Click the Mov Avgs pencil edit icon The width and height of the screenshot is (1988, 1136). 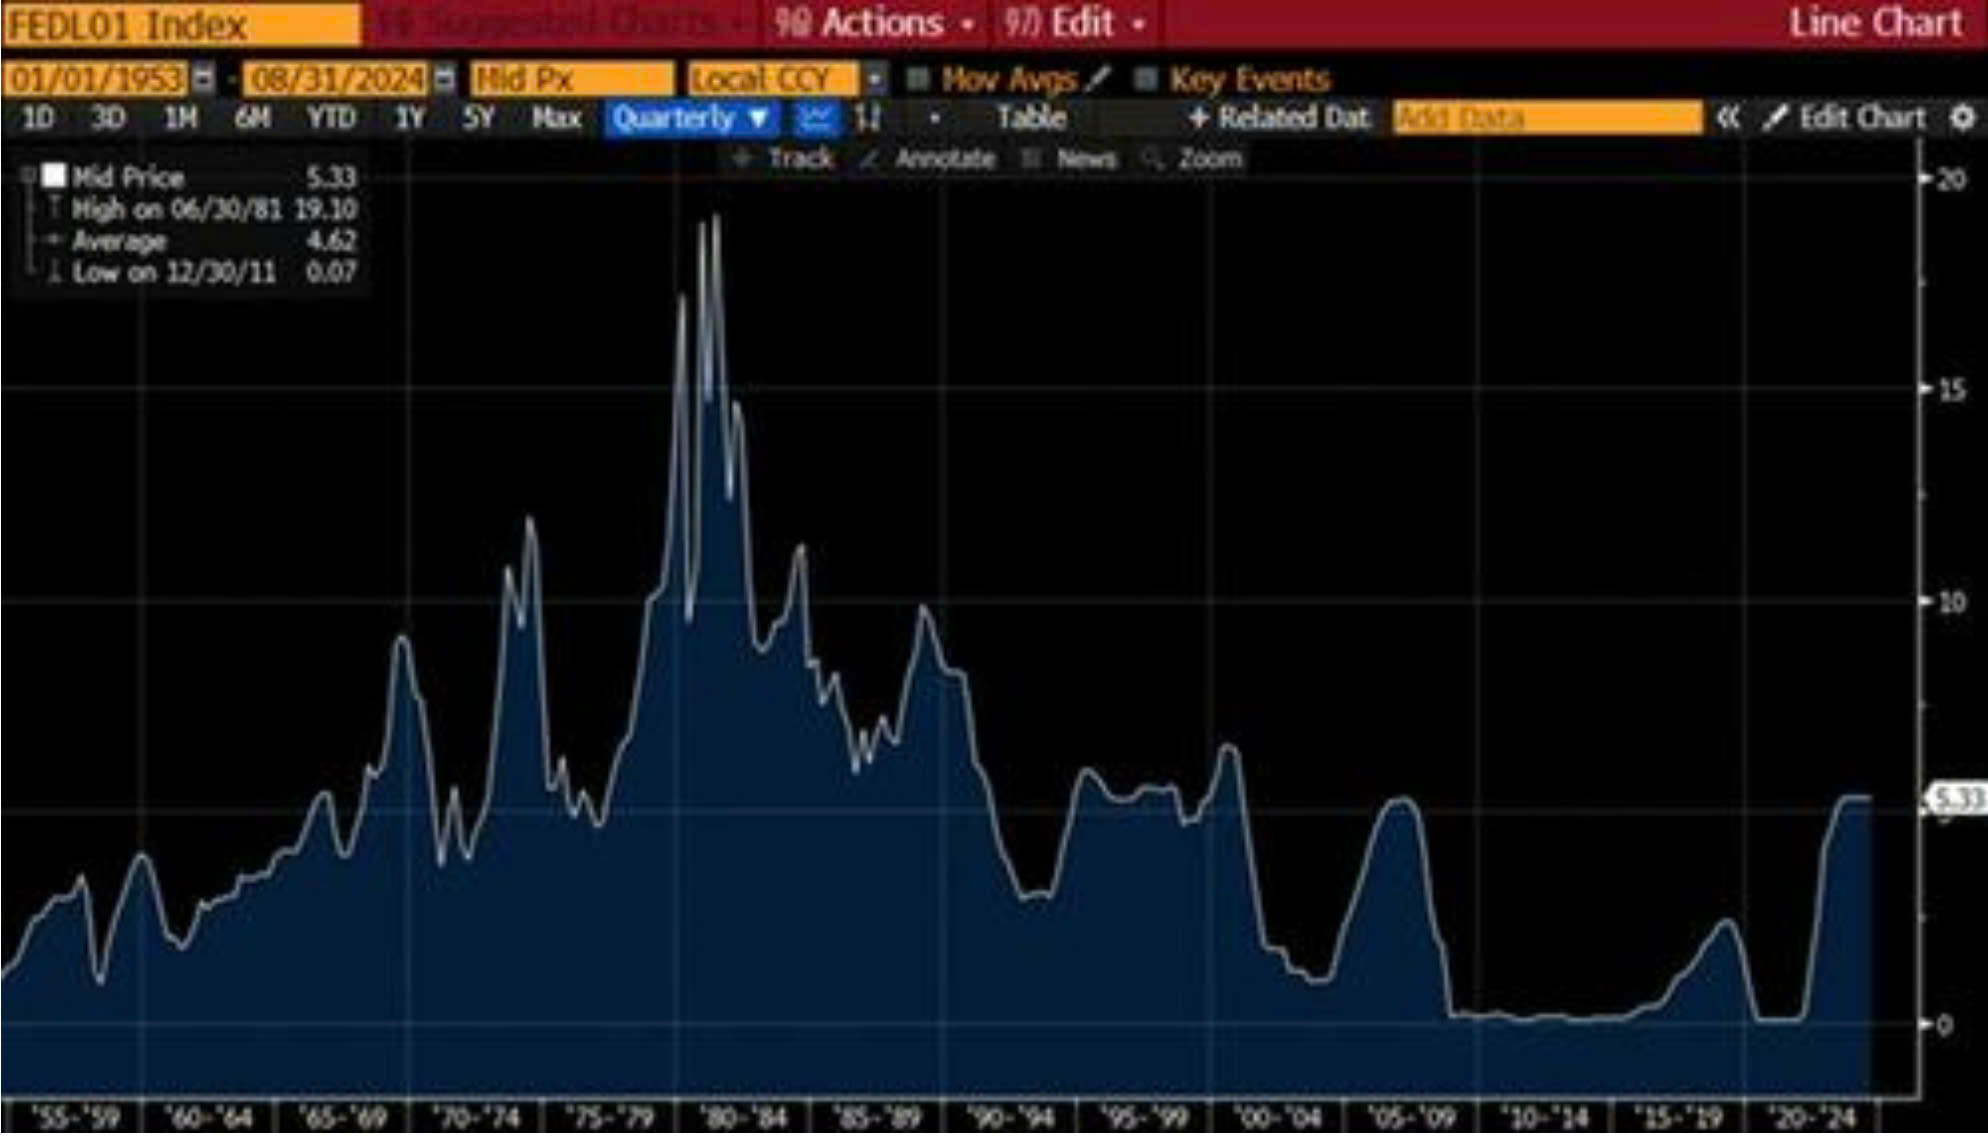point(1098,78)
